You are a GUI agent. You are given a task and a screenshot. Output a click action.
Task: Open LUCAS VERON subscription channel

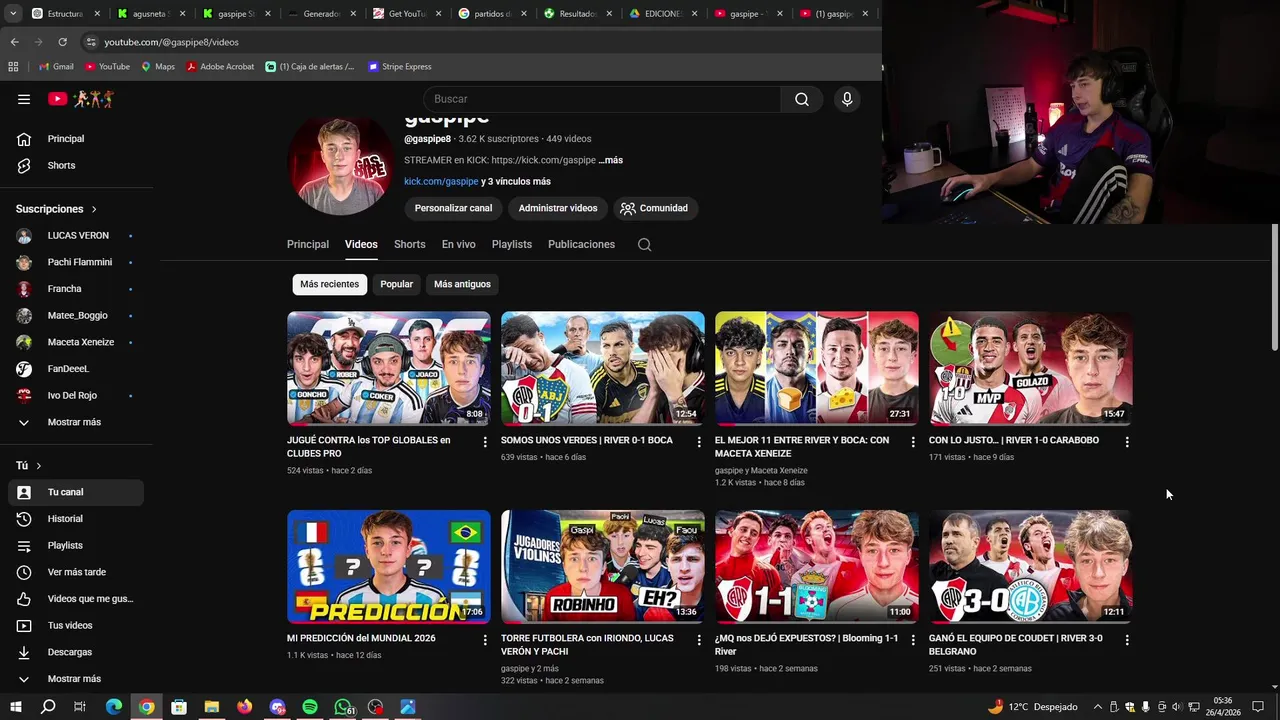click(76, 236)
